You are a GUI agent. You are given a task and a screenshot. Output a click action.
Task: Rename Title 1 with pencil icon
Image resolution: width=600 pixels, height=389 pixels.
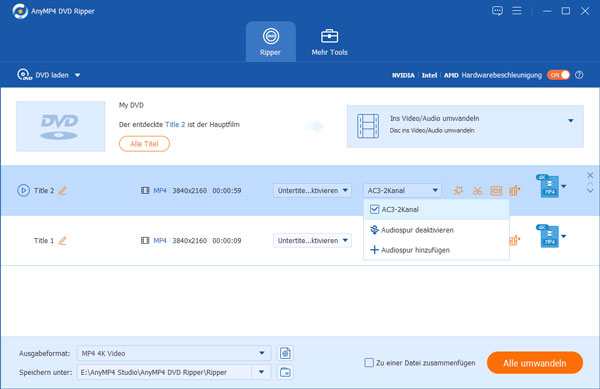pyautogui.click(x=63, y=241)
